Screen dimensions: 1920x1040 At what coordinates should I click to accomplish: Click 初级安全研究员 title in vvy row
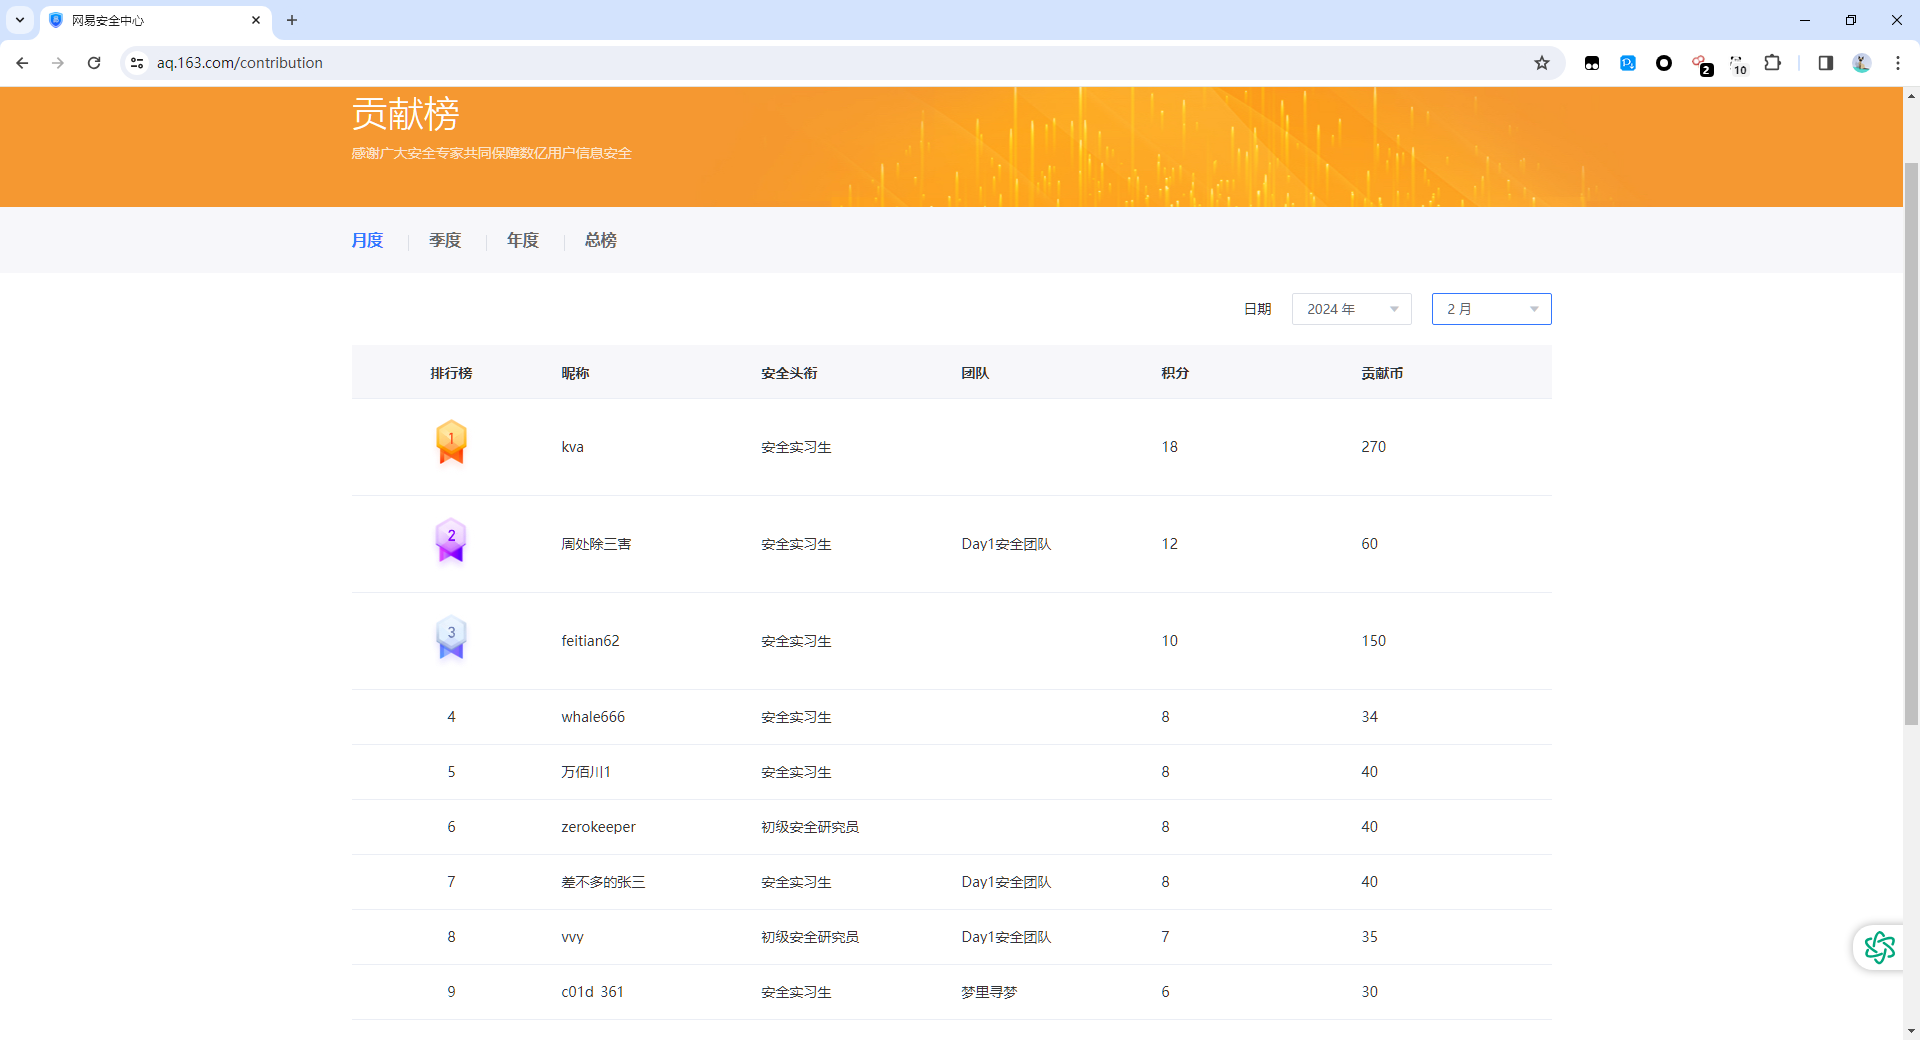[810, 937]
